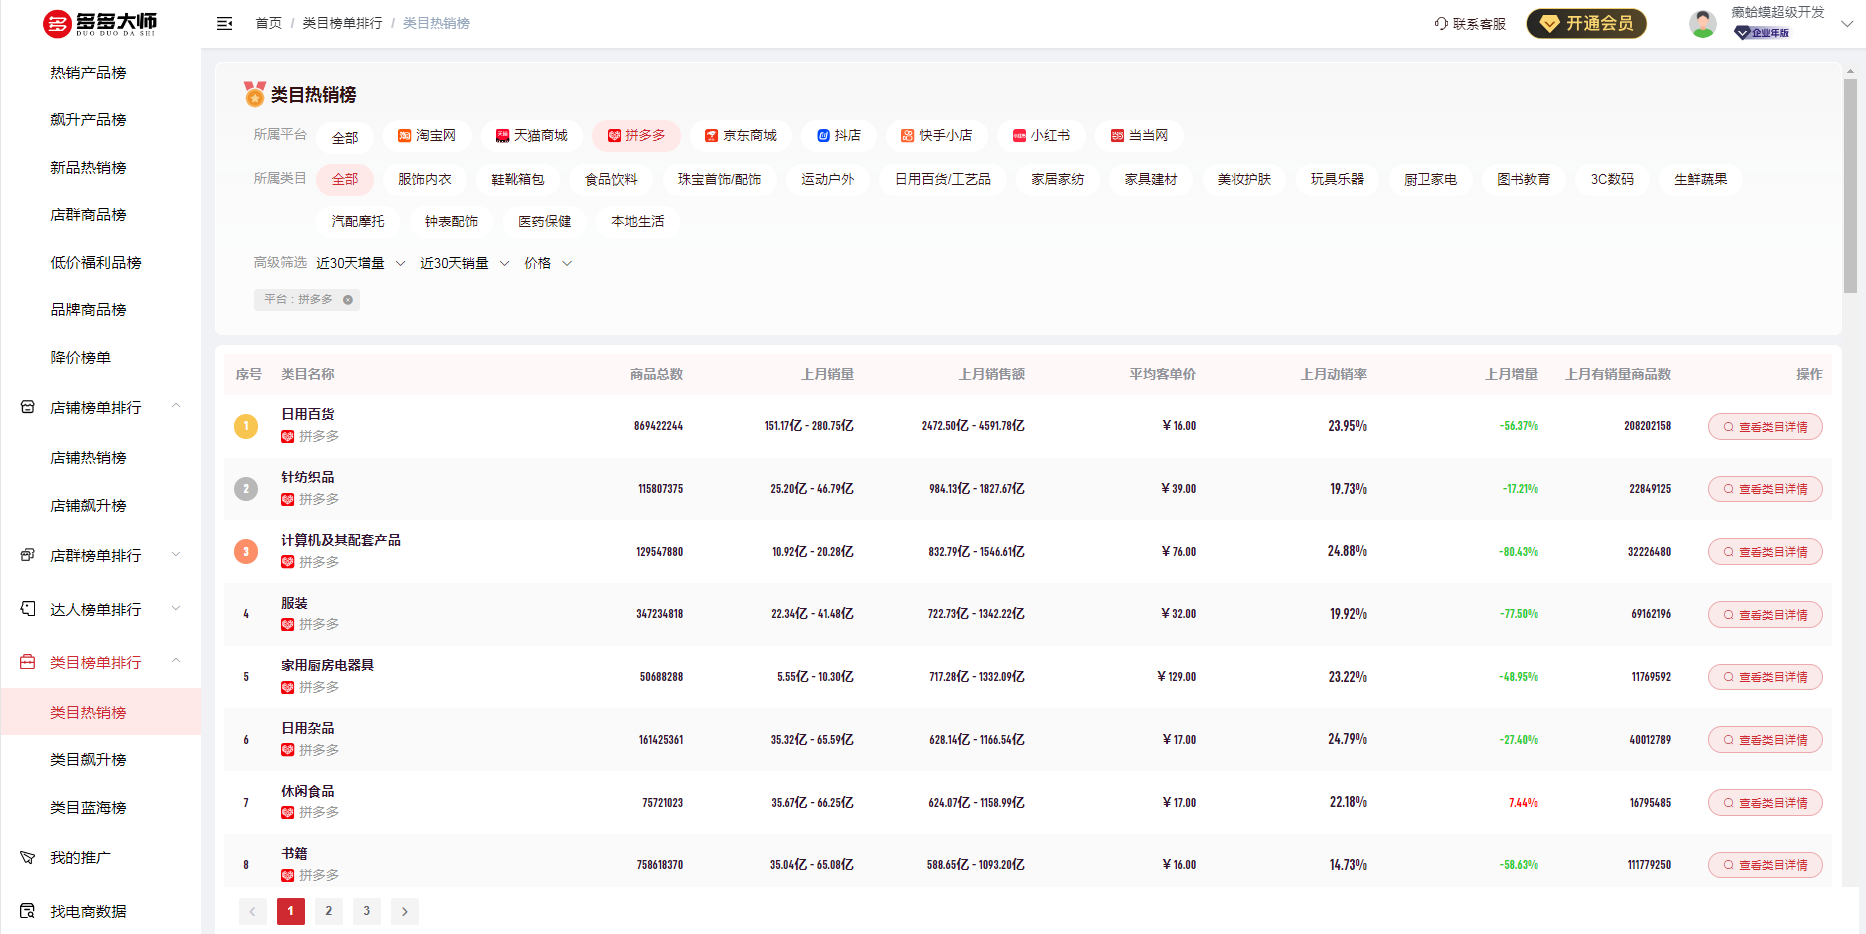Collapse the 店铺榜单排行 menu group
This screenshot has height=934, width=1866.
coord(176,406)
